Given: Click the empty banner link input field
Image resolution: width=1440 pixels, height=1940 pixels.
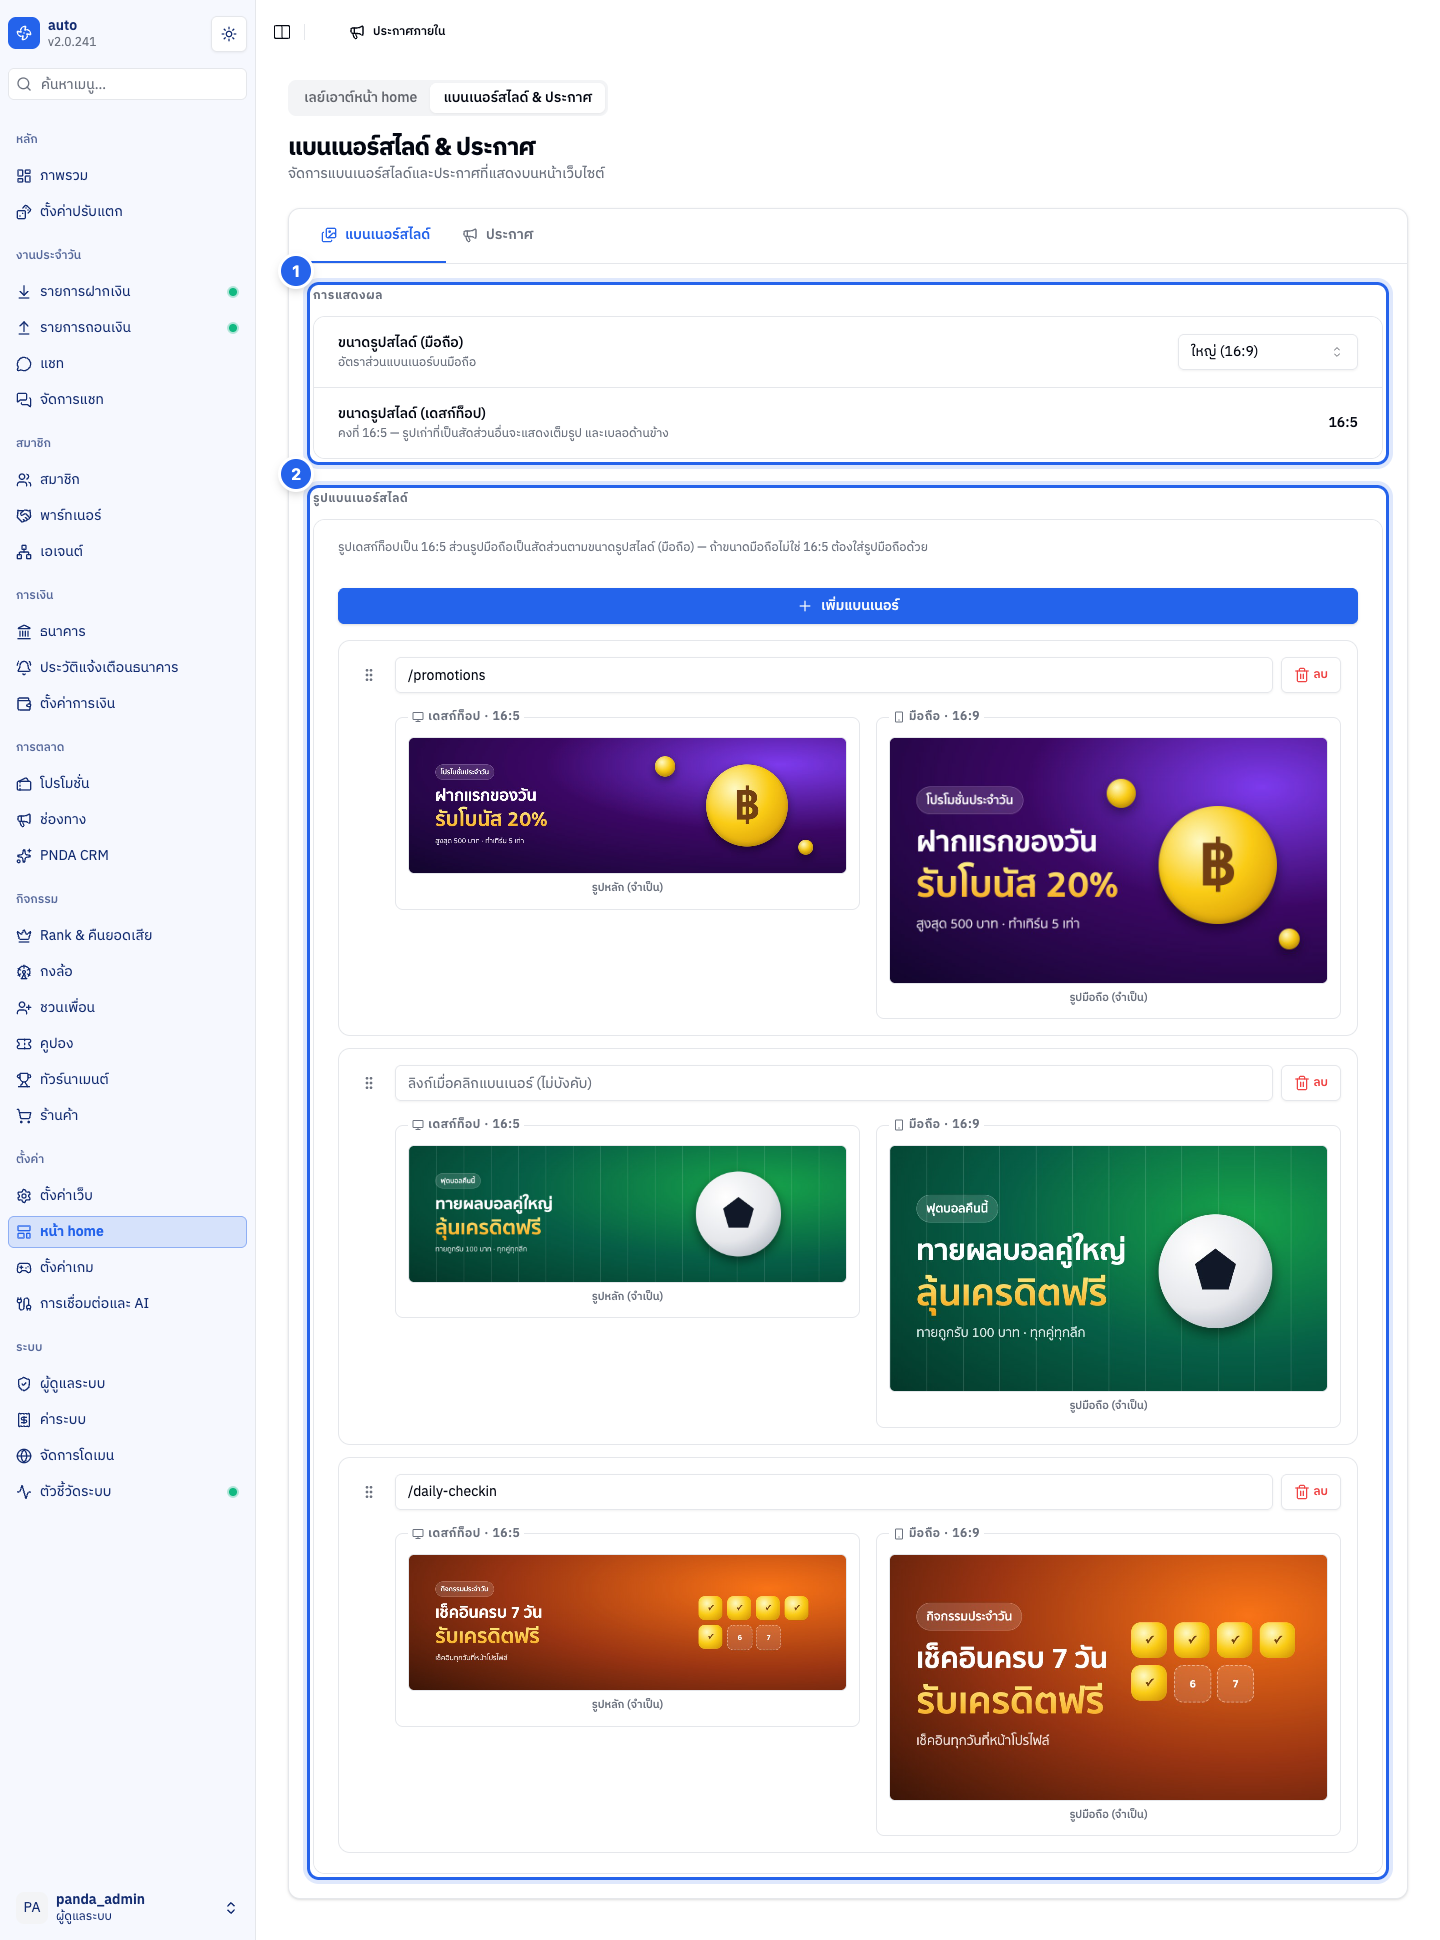Looking at the screenshot, I should pyautogui.click(x=834, y=1083).
